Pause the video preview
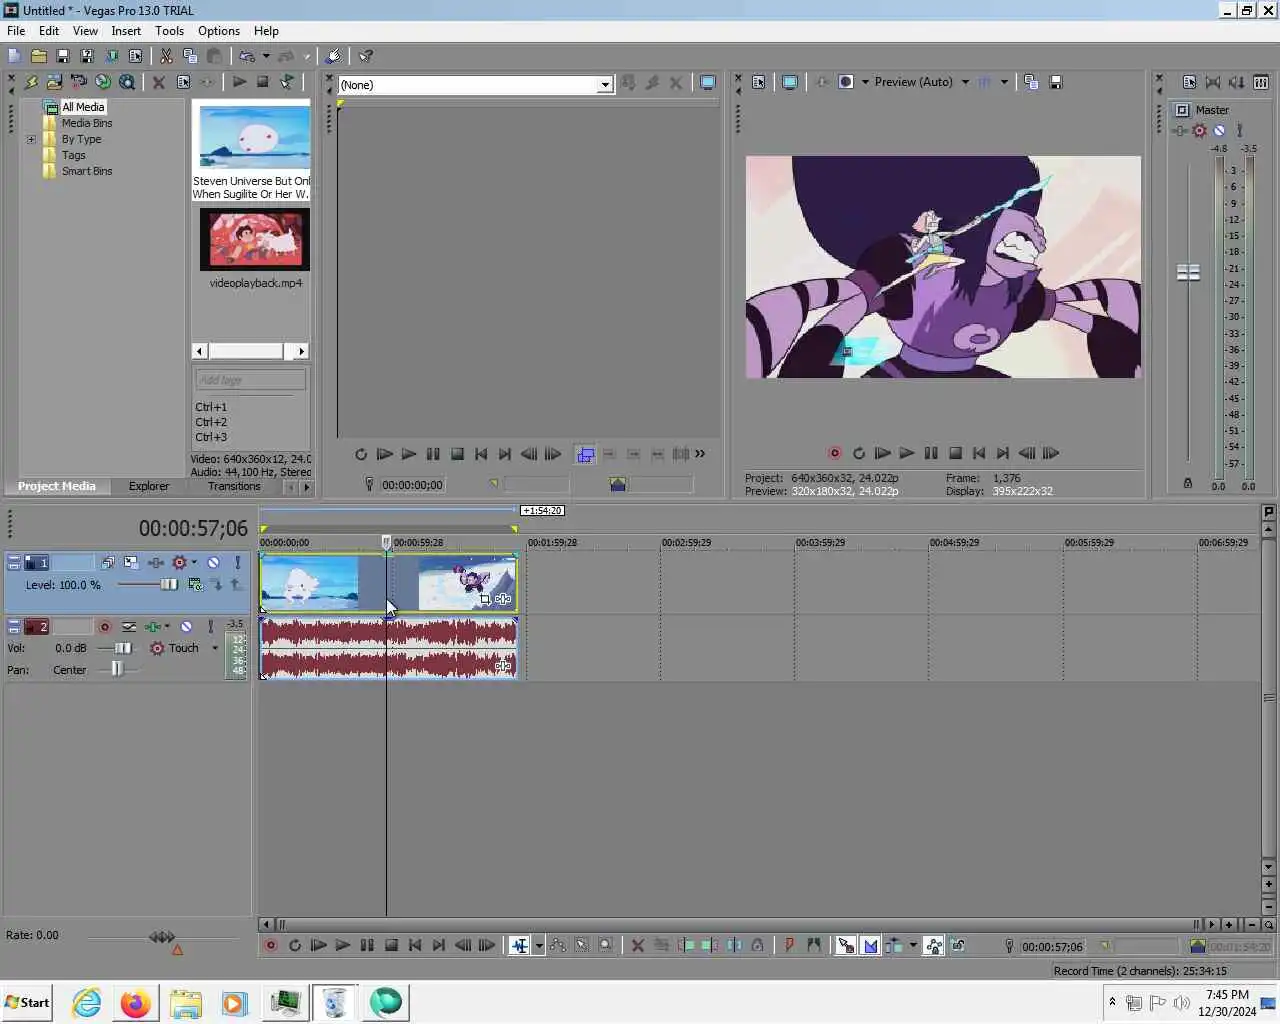This screenshot has height=1024, width=1280. coord(931,453)
